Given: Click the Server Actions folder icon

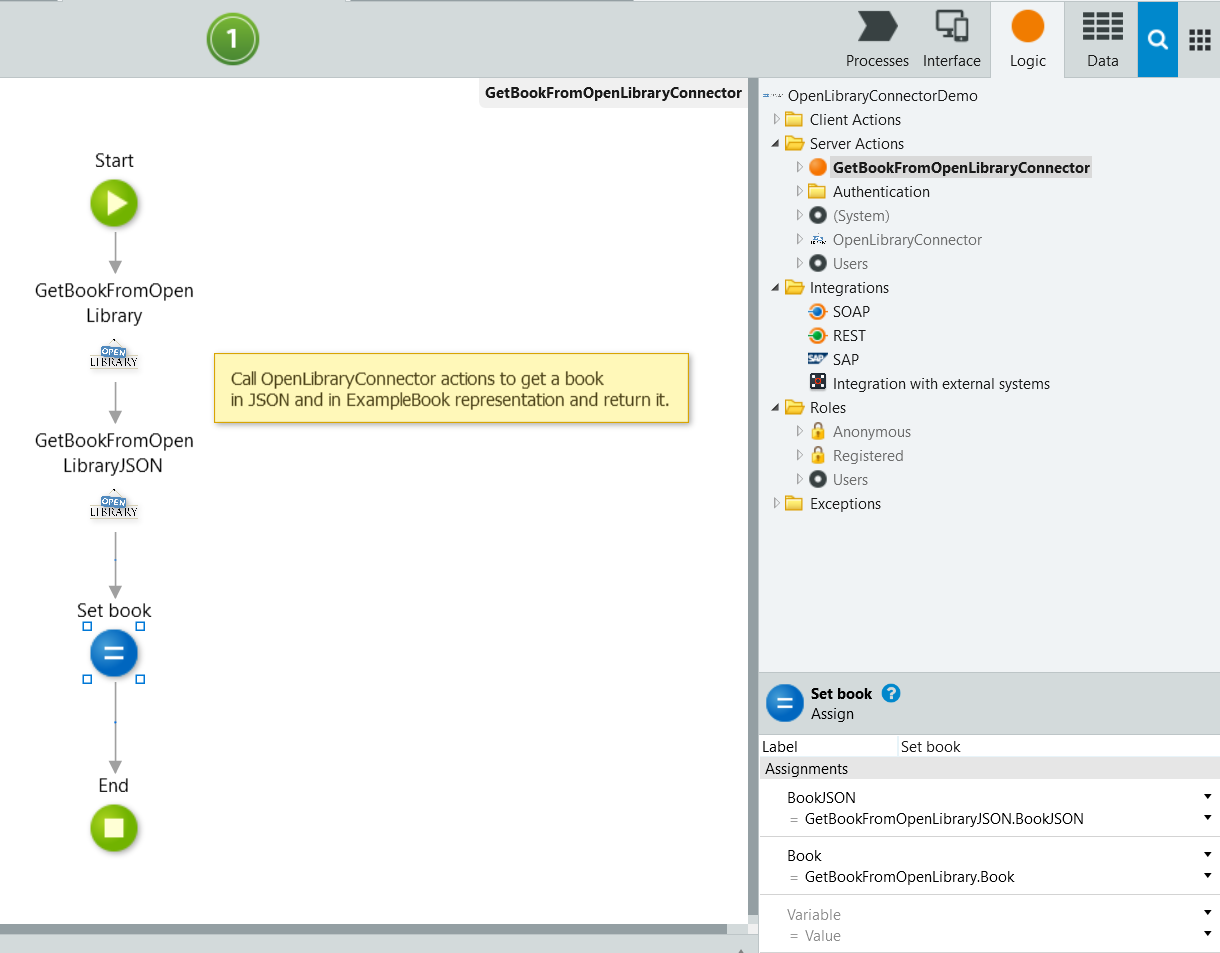Looking at the screenshot, I should (x=794, y=143).
